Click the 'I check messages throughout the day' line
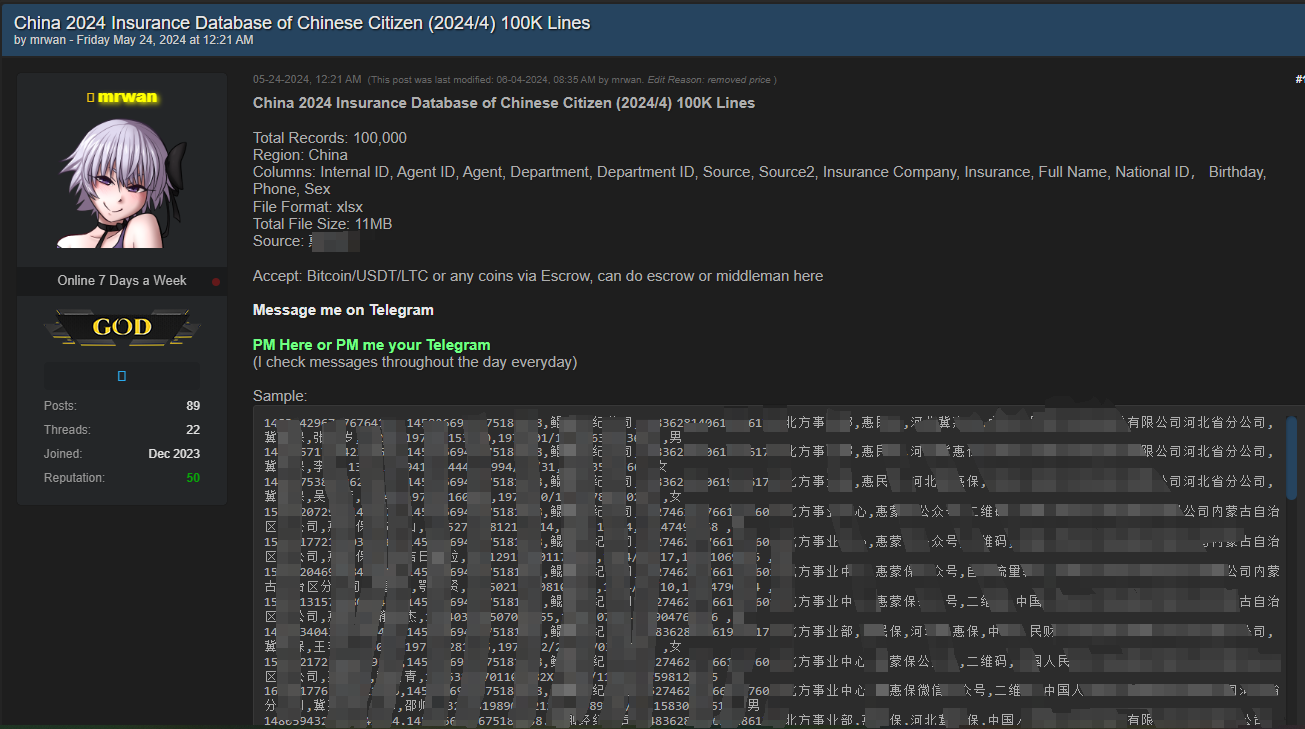Screen dimensions: 1305x729 415,362
